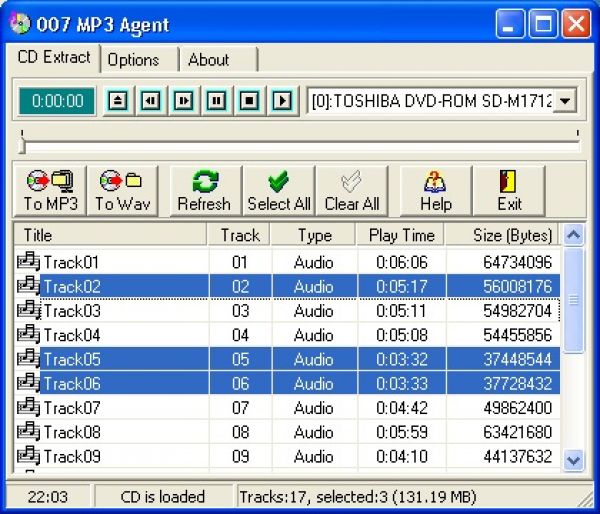Switch to the Options tab

134,59
